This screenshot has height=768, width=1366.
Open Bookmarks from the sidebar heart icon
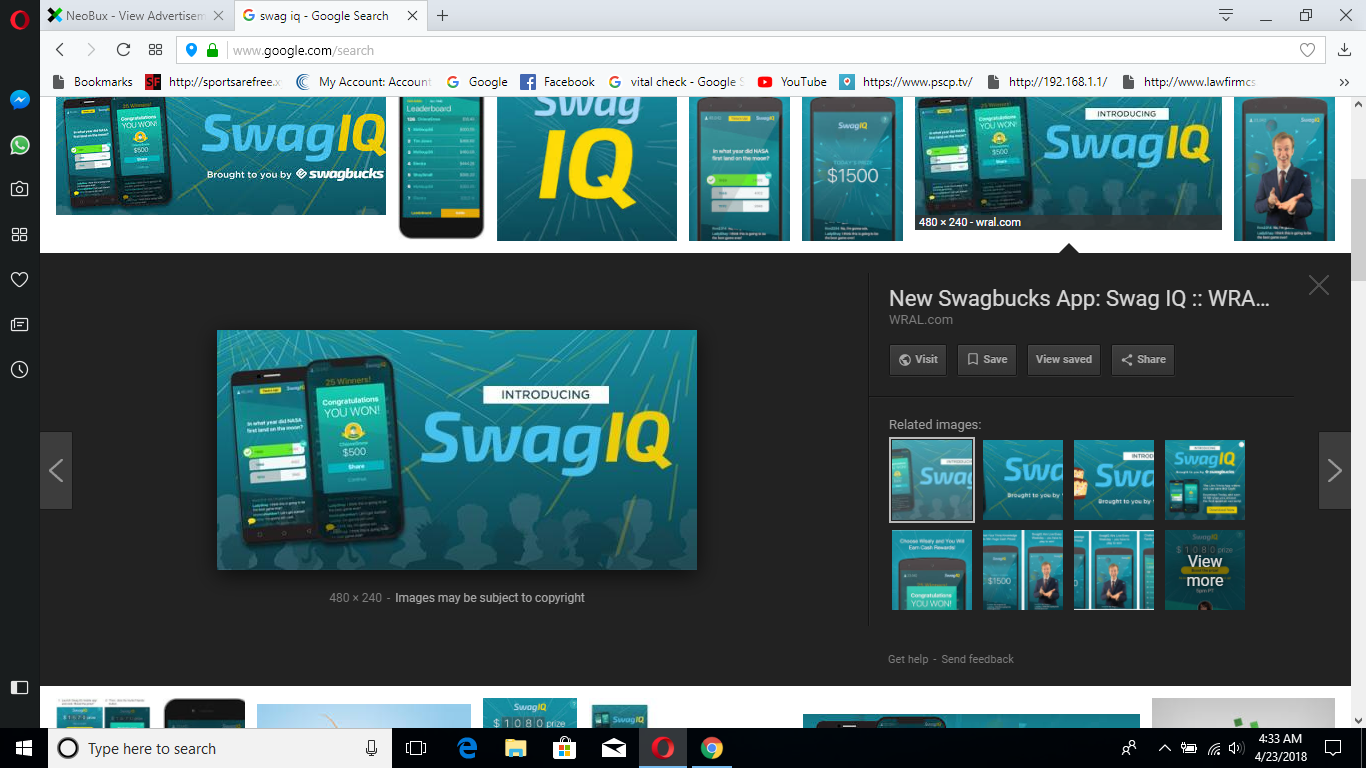[19, 280]
